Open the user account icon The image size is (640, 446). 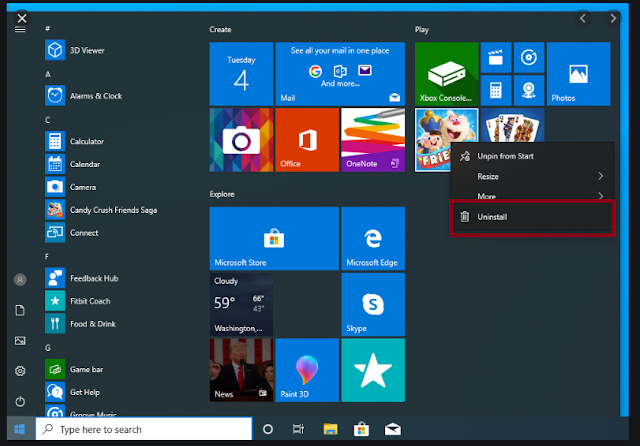20,280
